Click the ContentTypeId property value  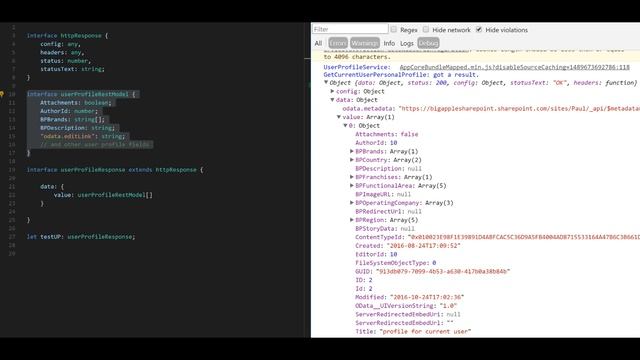[524, 237]
